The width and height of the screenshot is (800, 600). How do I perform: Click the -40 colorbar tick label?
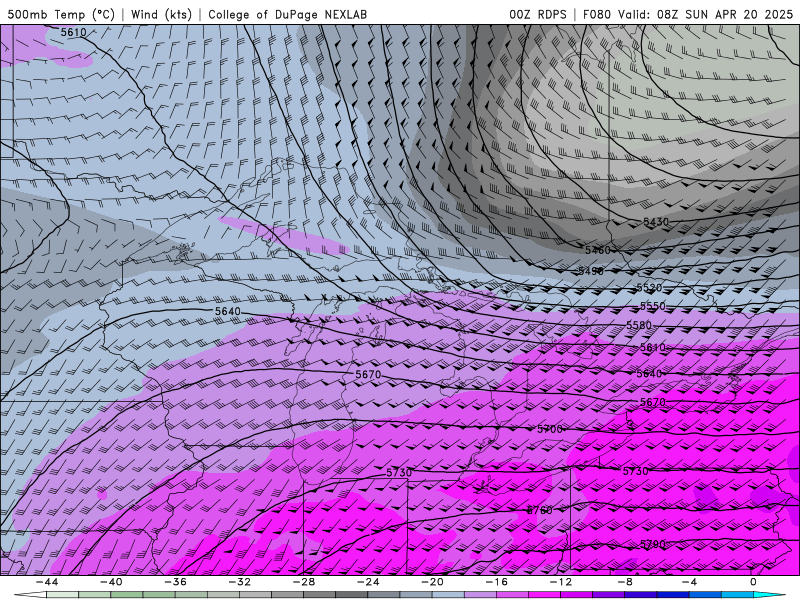click(111, 582)
